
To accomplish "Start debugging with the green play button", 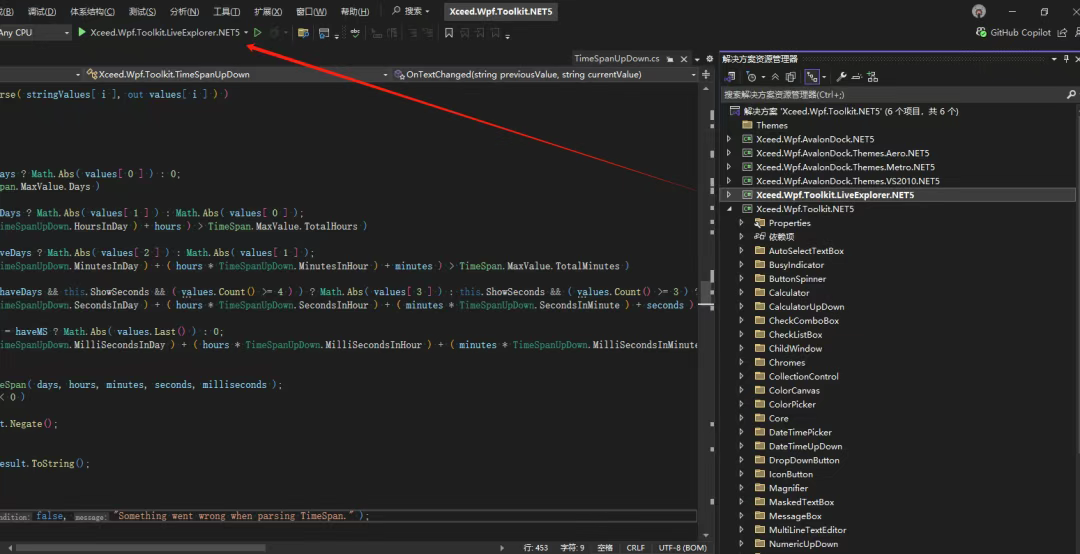I will pyautogui.click(x=81, y=33).
